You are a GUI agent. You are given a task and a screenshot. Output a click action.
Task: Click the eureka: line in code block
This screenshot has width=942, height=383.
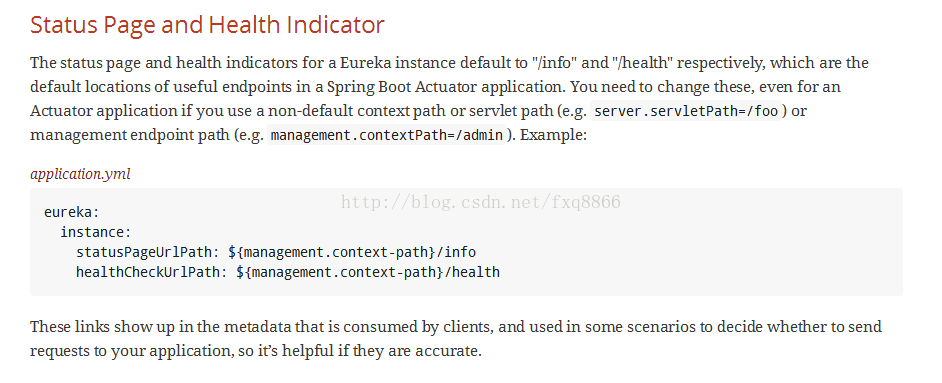tap(71, 212)
